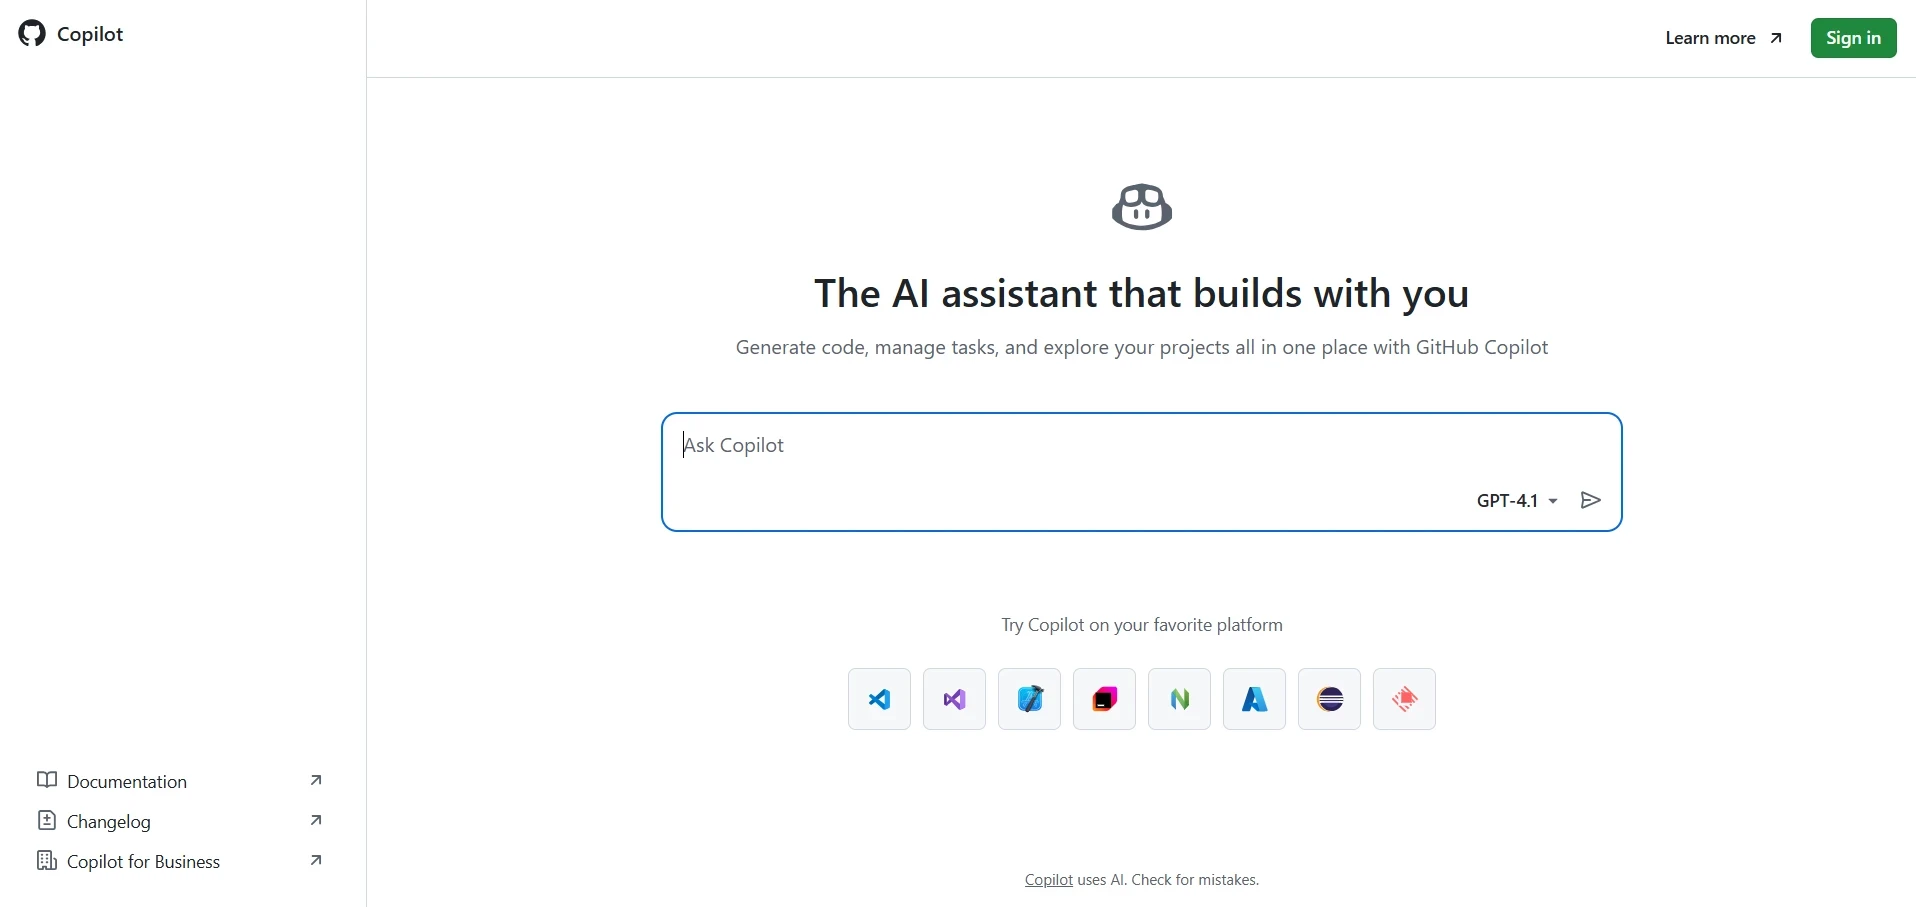Click the rightmost red platform icon
The width and height of the screenshot is (1916, 907).
click(x=1404, y=698)
